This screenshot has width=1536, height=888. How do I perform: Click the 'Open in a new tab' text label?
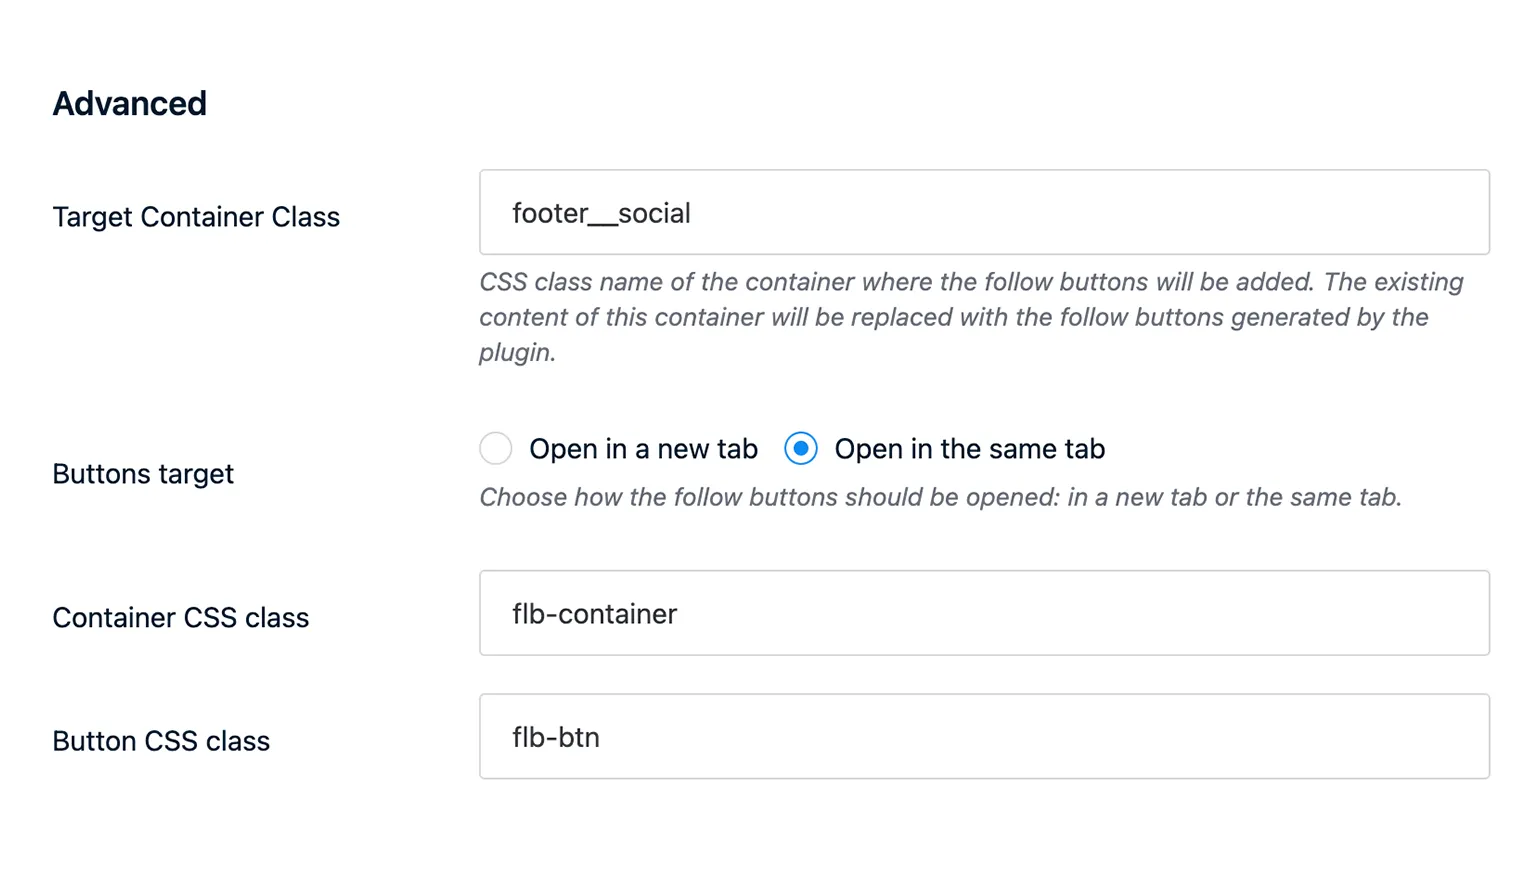coord(643,449)
